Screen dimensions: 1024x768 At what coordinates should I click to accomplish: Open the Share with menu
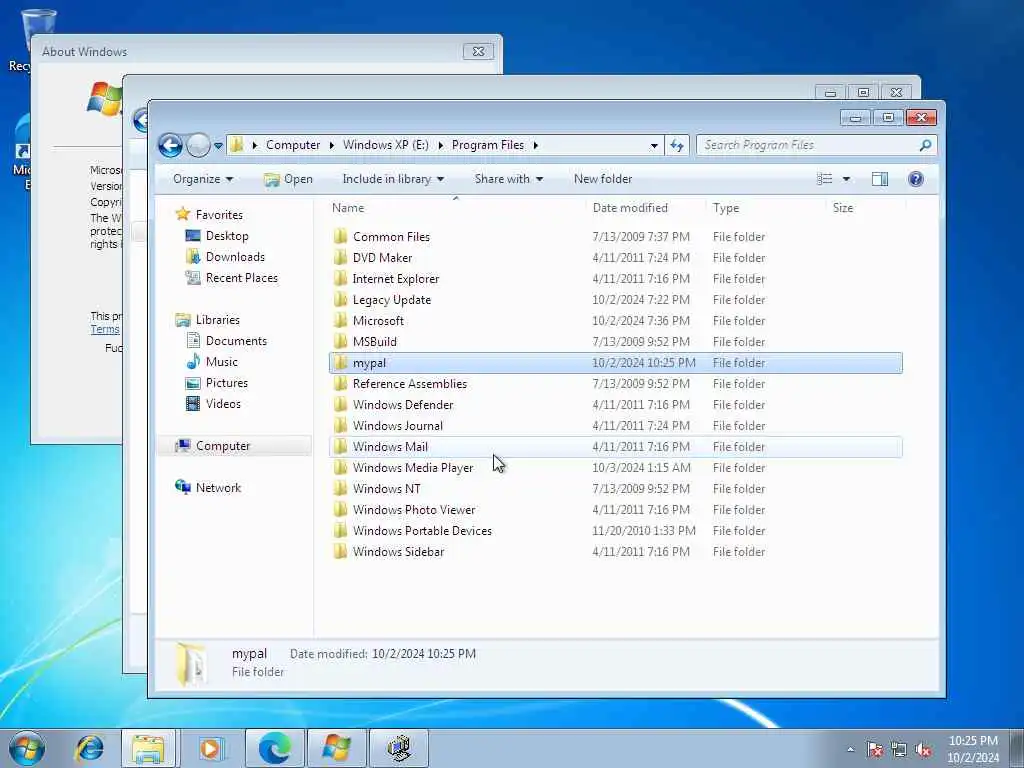click(509, 179)
